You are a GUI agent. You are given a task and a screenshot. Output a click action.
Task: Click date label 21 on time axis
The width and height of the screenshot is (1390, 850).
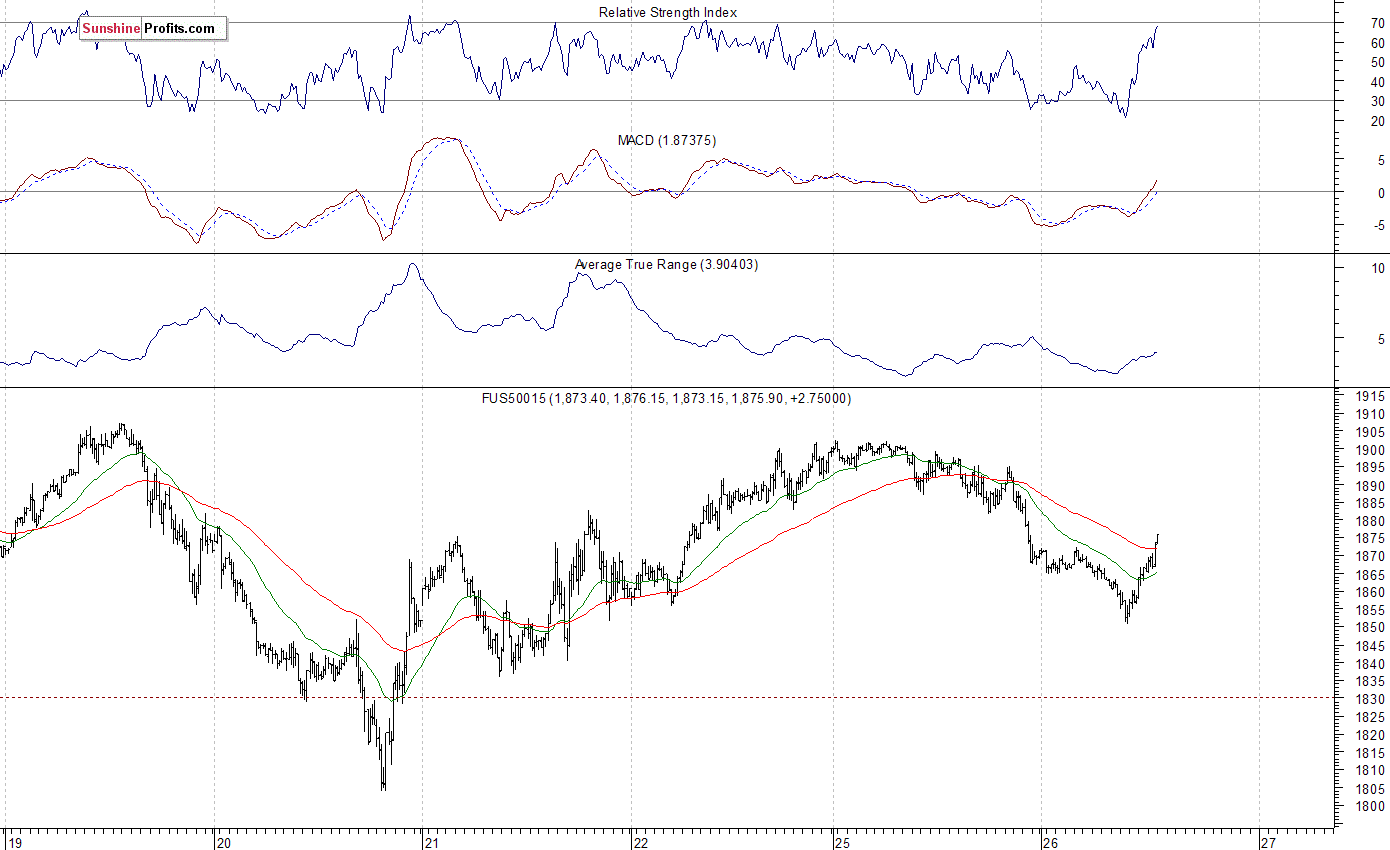(x=432, y=842)
